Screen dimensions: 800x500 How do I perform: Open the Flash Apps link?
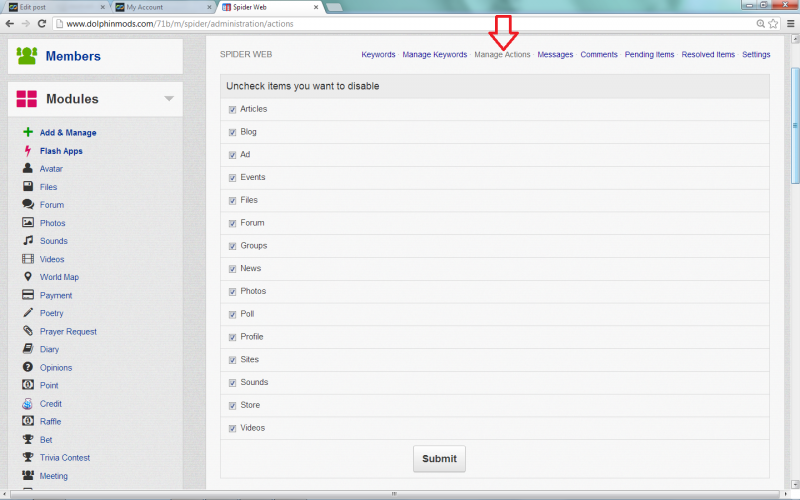[61, 151]
